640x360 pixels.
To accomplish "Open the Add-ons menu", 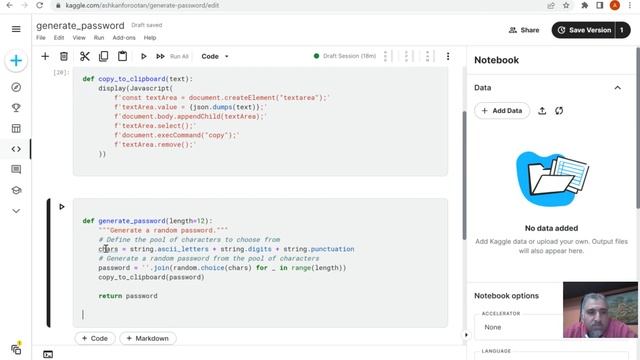I will coord(124,38).
